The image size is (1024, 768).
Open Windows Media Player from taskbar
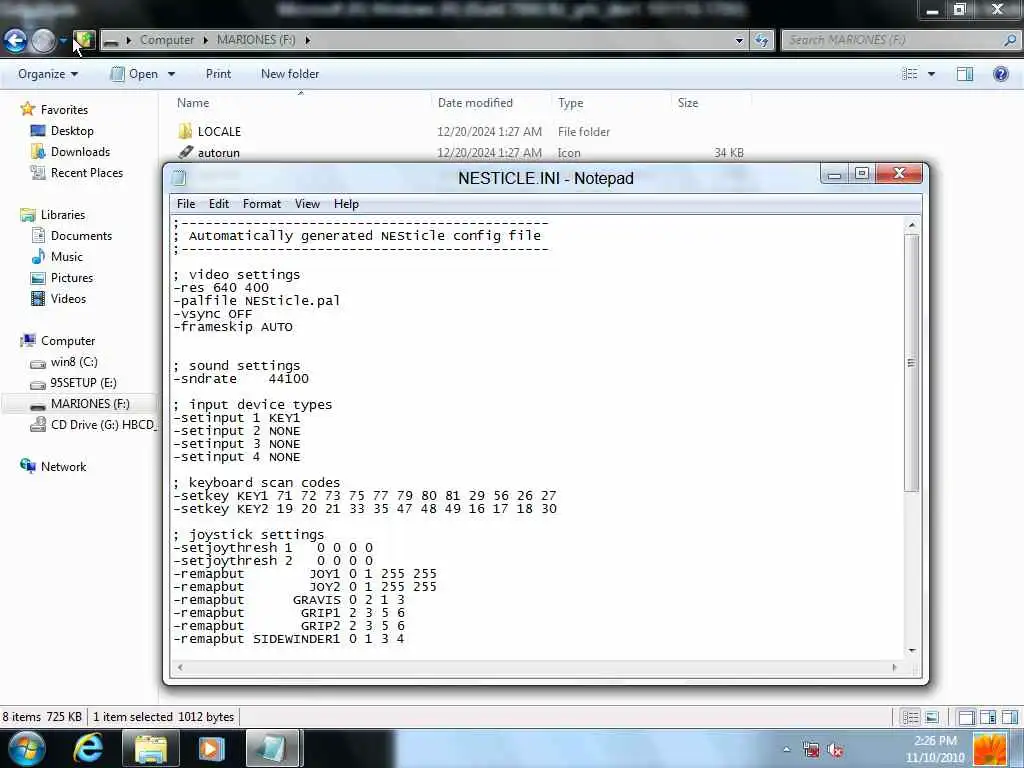coord(211,748)
